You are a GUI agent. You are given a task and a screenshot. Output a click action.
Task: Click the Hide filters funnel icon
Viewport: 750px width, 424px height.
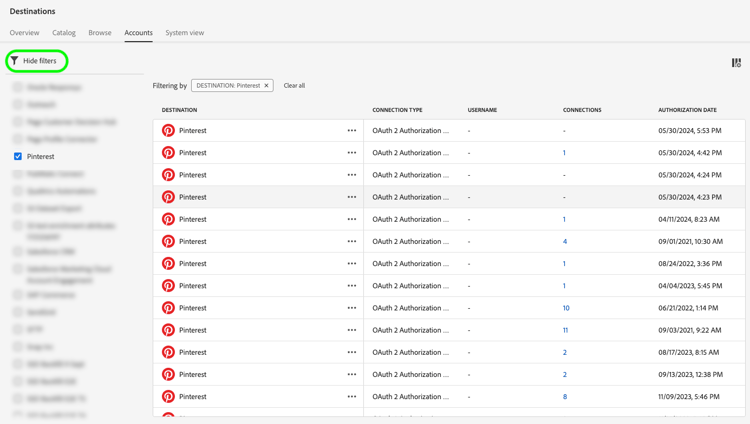[x=15, y=61]
